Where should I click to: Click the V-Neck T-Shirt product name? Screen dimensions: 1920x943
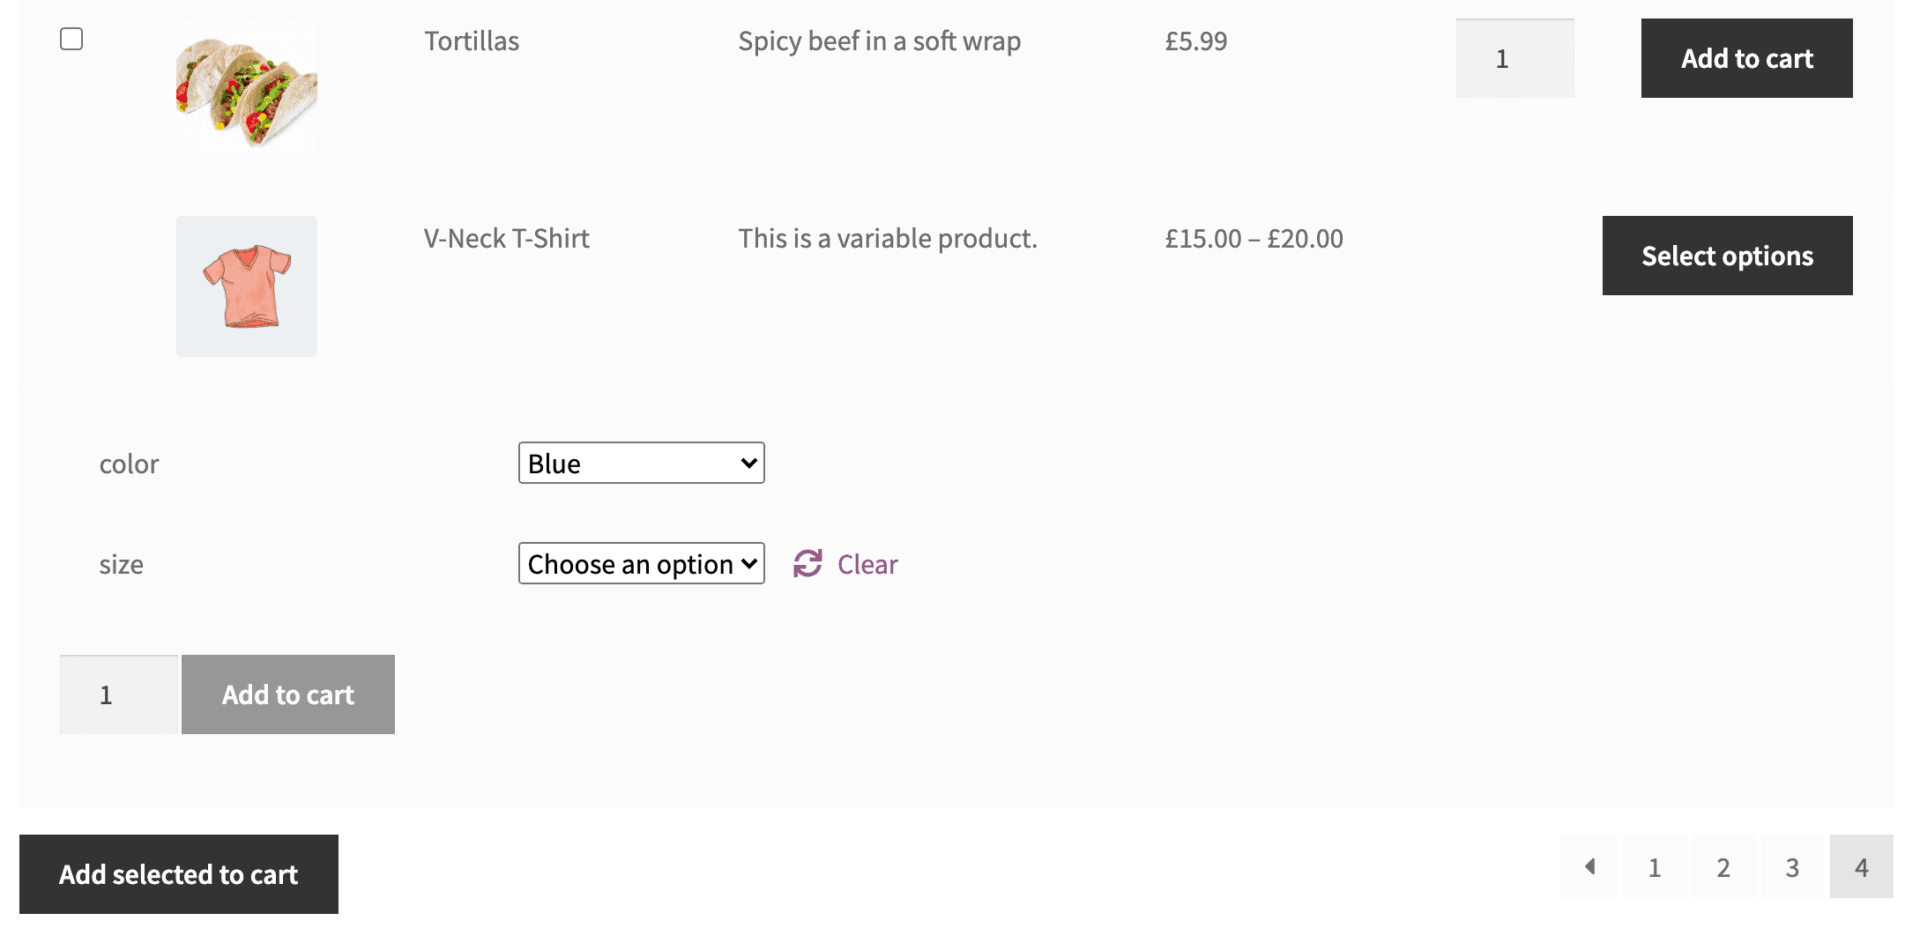[506, 238]
